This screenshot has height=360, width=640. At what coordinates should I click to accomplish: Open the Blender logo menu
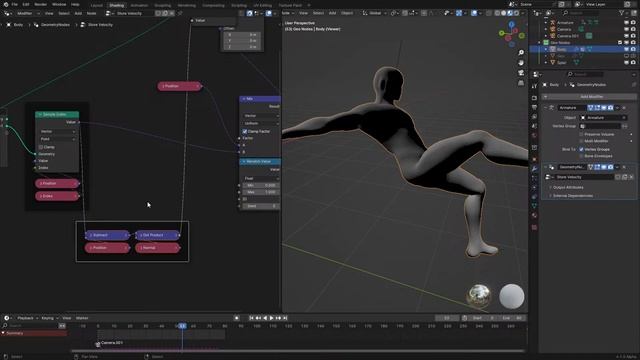(x=6, y=4)
